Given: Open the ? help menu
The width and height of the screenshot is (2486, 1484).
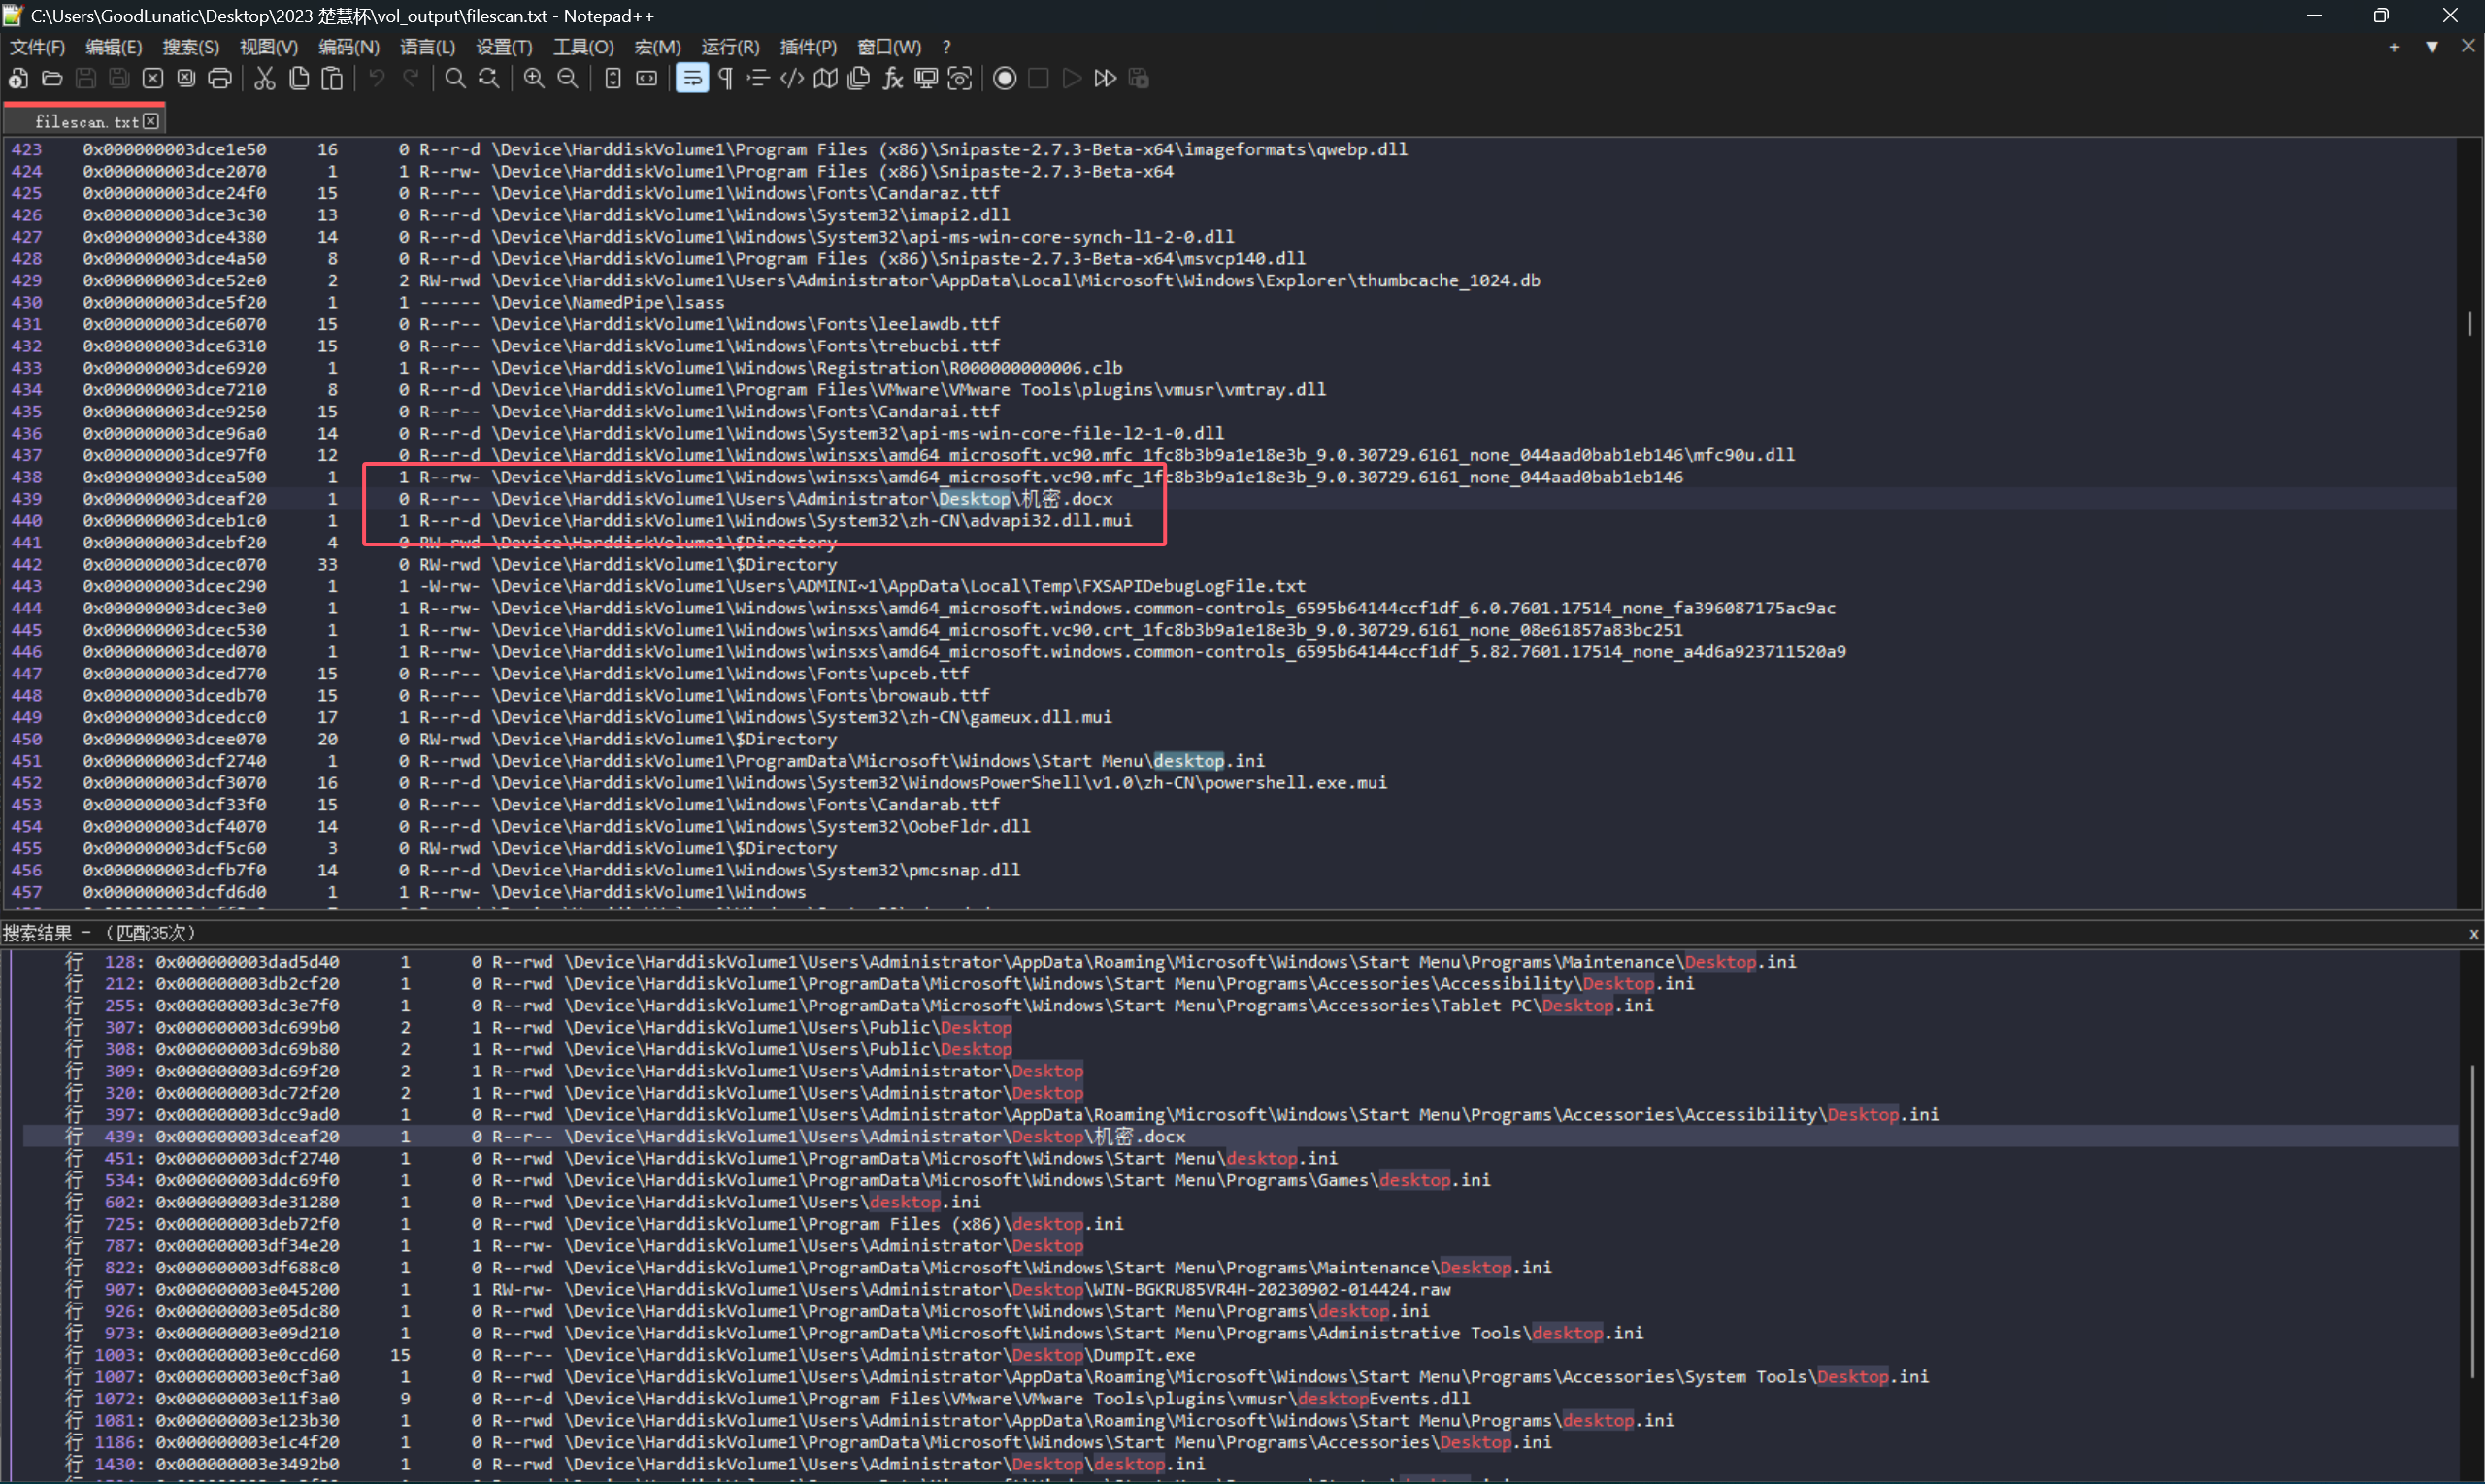Looking at the screenshot, I should point(946,47).
